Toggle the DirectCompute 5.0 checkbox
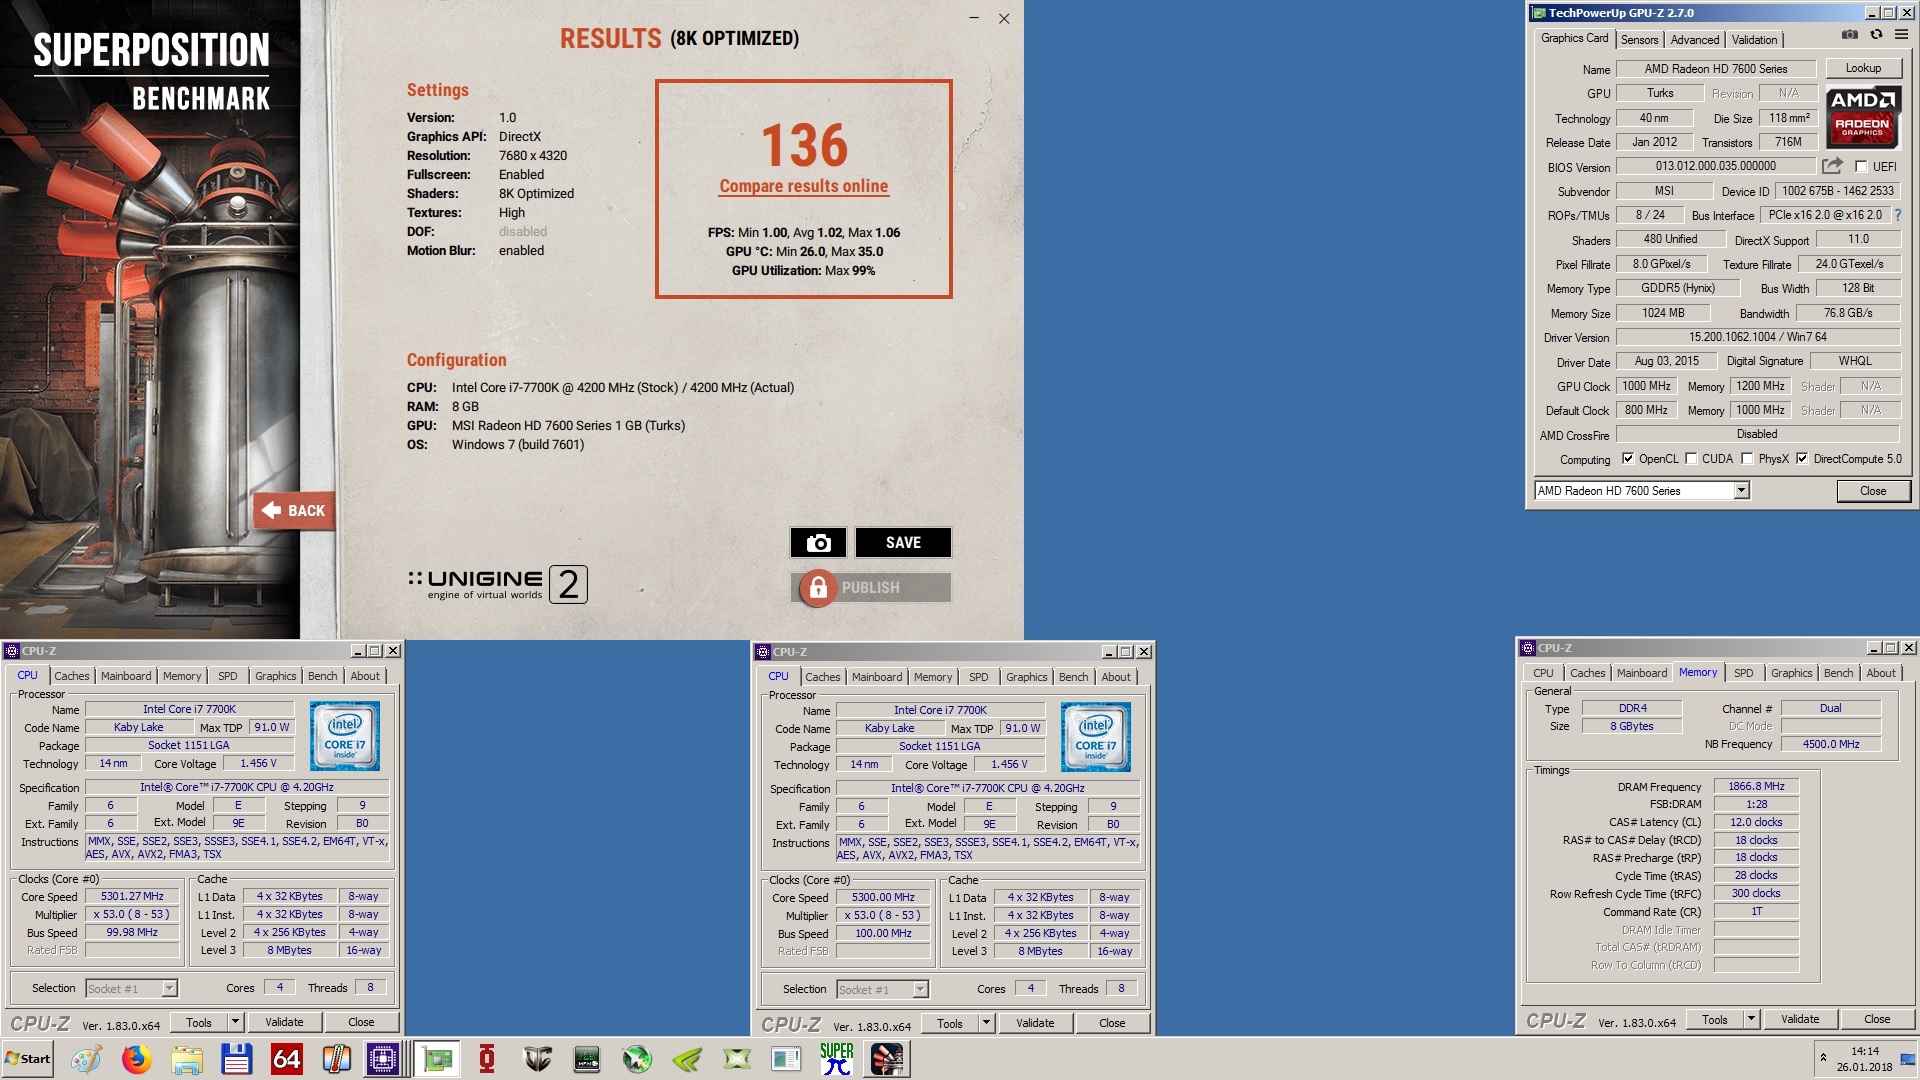Screen dimensions: 1920x1080 (1802, 459)
